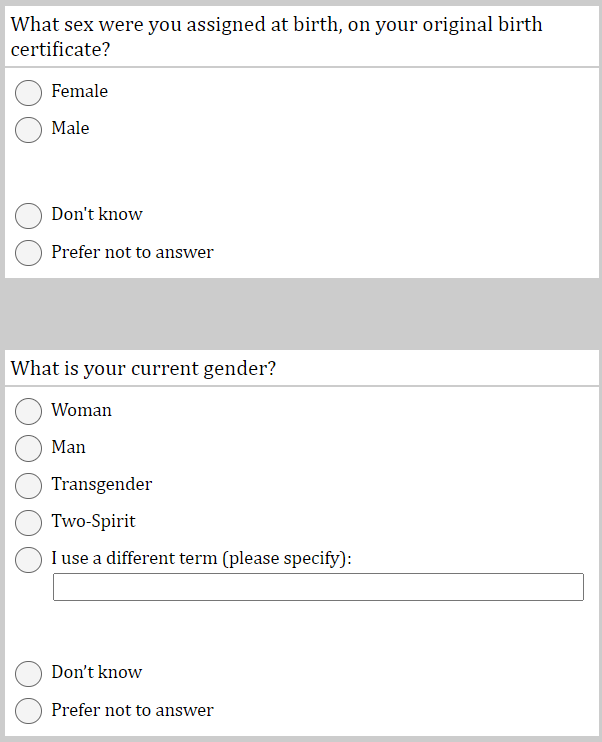
Task: Select the Female radio button
Action: 28,93
